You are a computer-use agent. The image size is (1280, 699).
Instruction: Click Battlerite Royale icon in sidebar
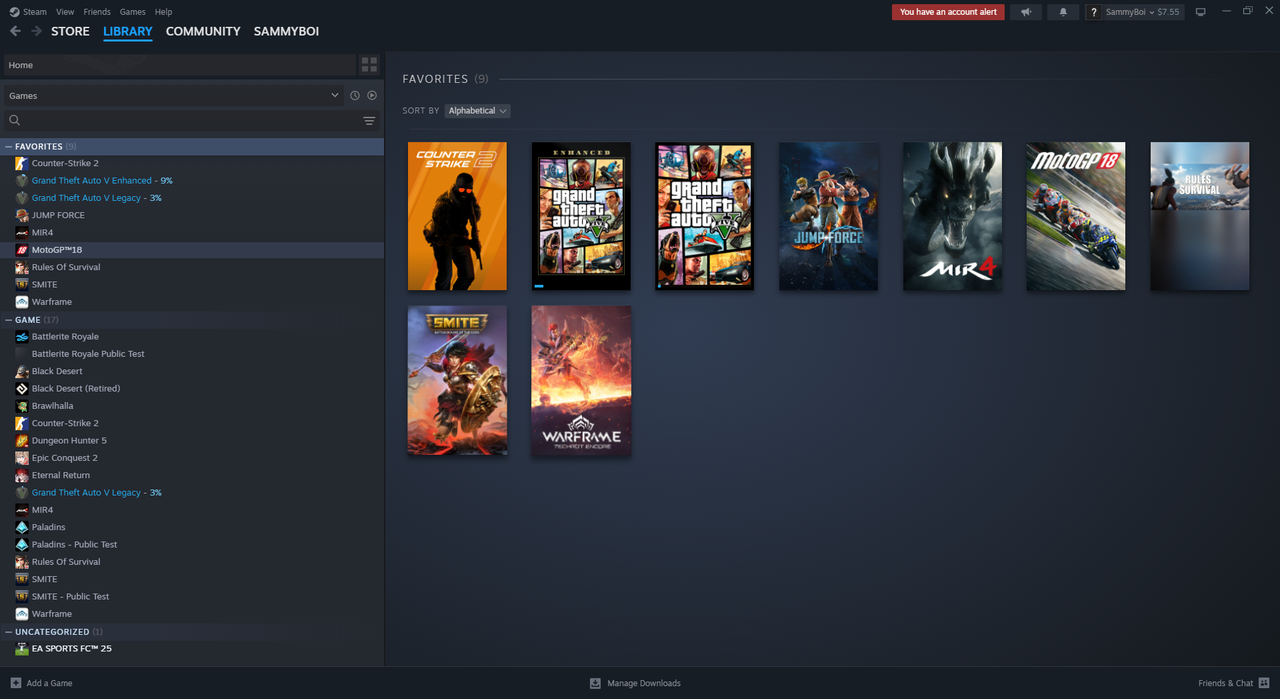[22, 337]
